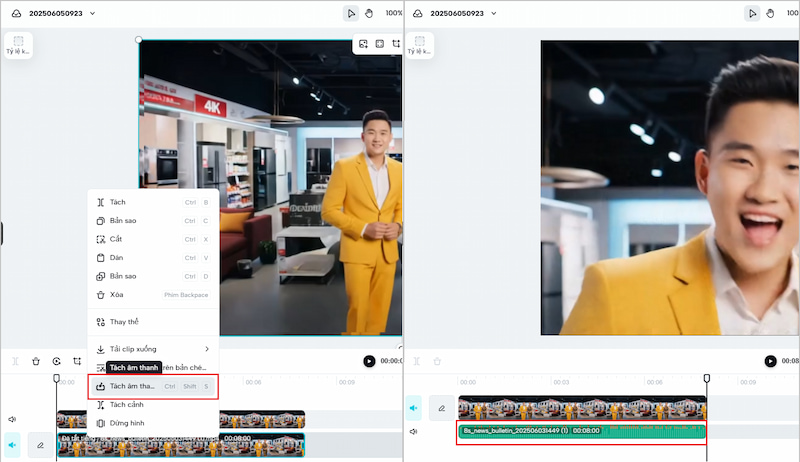This screenshot has width=800, height=462.
Task: Click the crop icon in left timeline toolbar
Action: 77,361
